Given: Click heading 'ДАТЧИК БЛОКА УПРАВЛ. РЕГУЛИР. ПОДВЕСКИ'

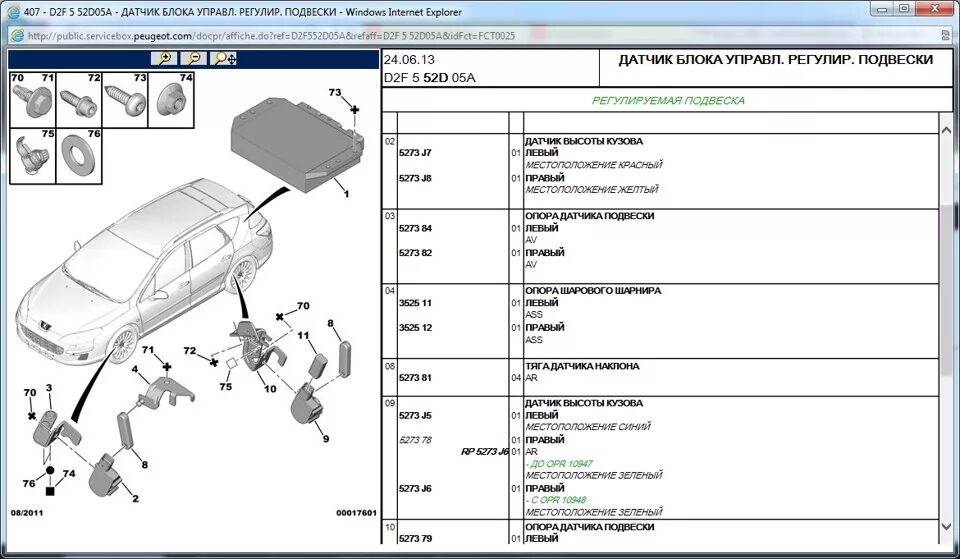Looking at the screenshot, I should point(776,60).
